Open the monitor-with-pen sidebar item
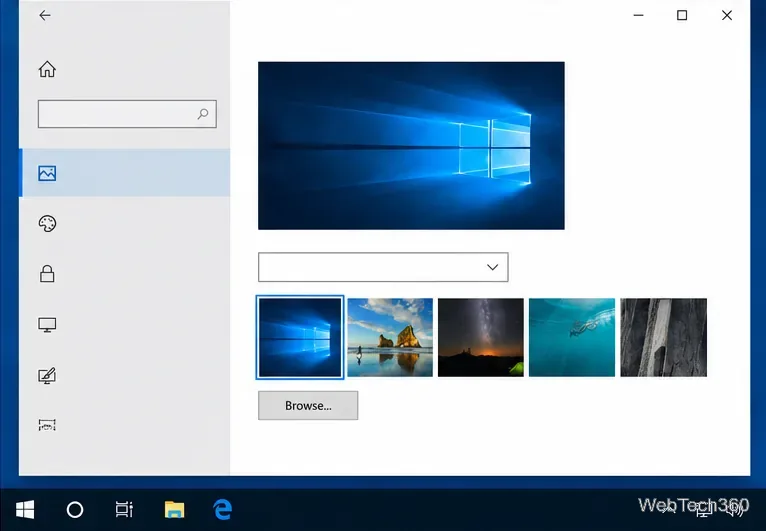 (47, 376)
